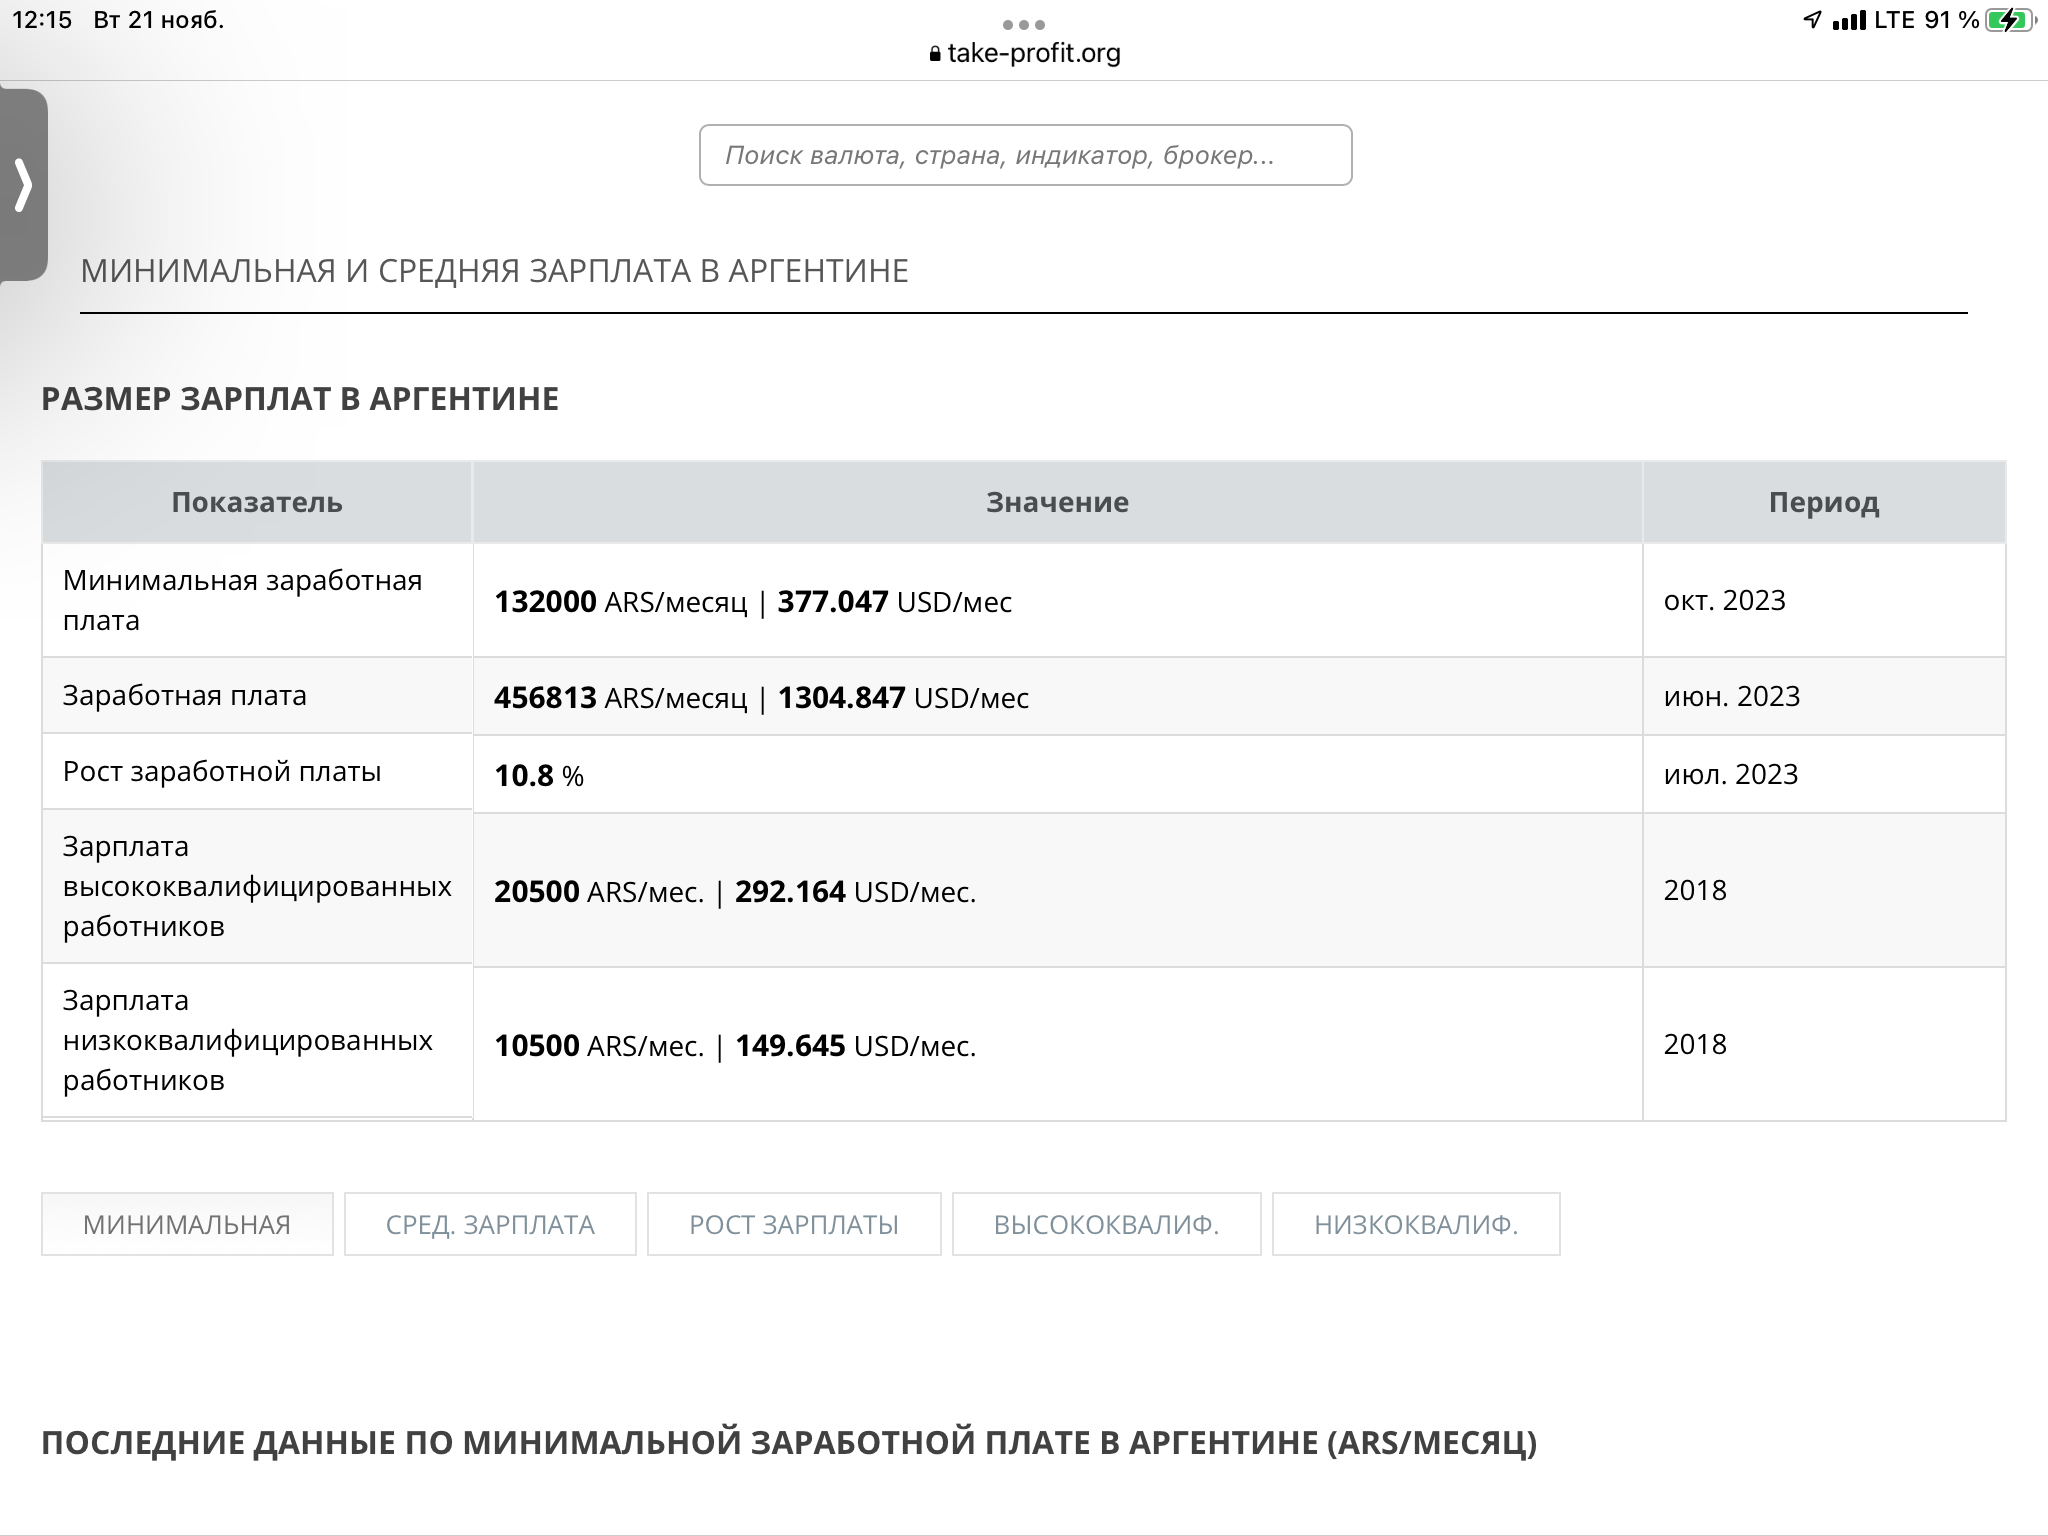
Task: Open the take-profit.org address bar
Action: [x=1025, y=53]
